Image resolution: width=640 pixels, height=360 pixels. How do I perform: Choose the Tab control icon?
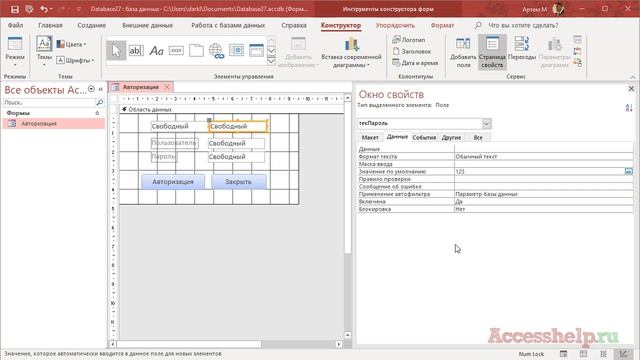(196, 51)
